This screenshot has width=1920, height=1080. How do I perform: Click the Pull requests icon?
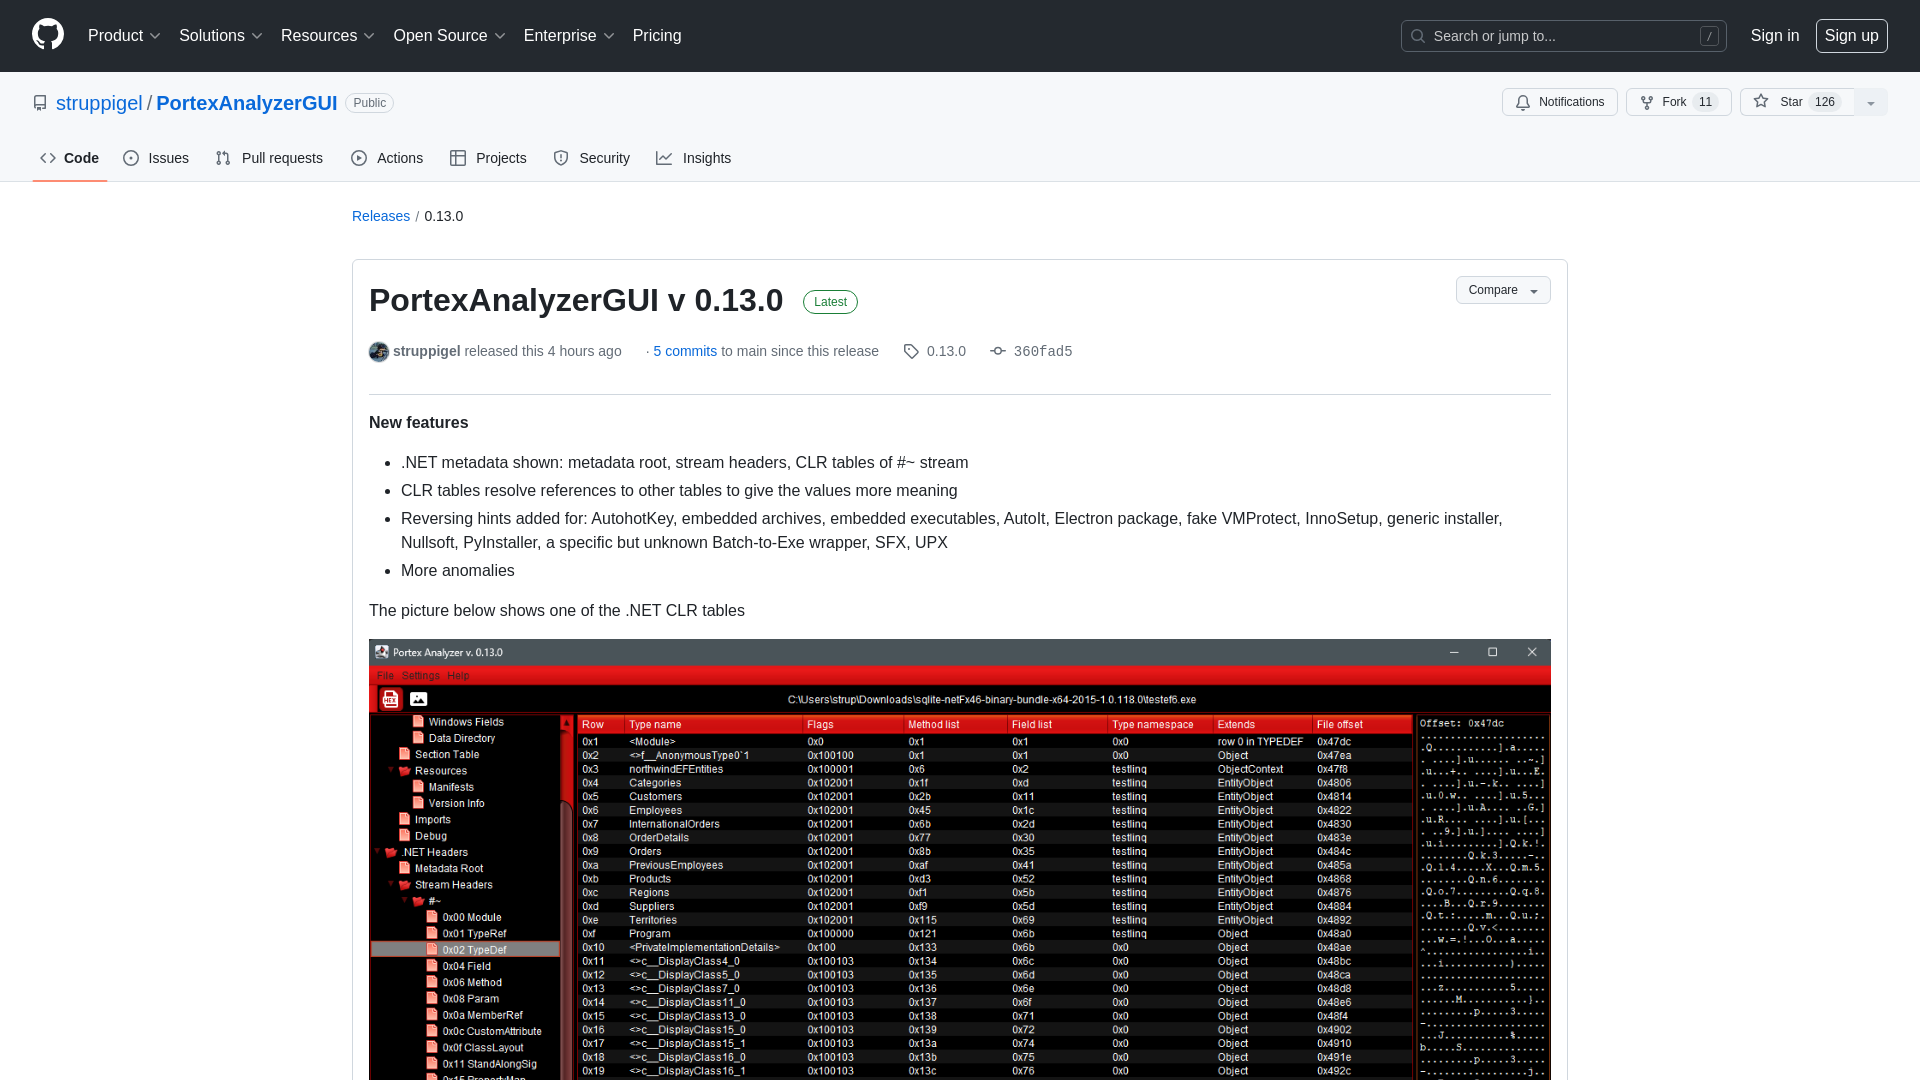(223, 158)
